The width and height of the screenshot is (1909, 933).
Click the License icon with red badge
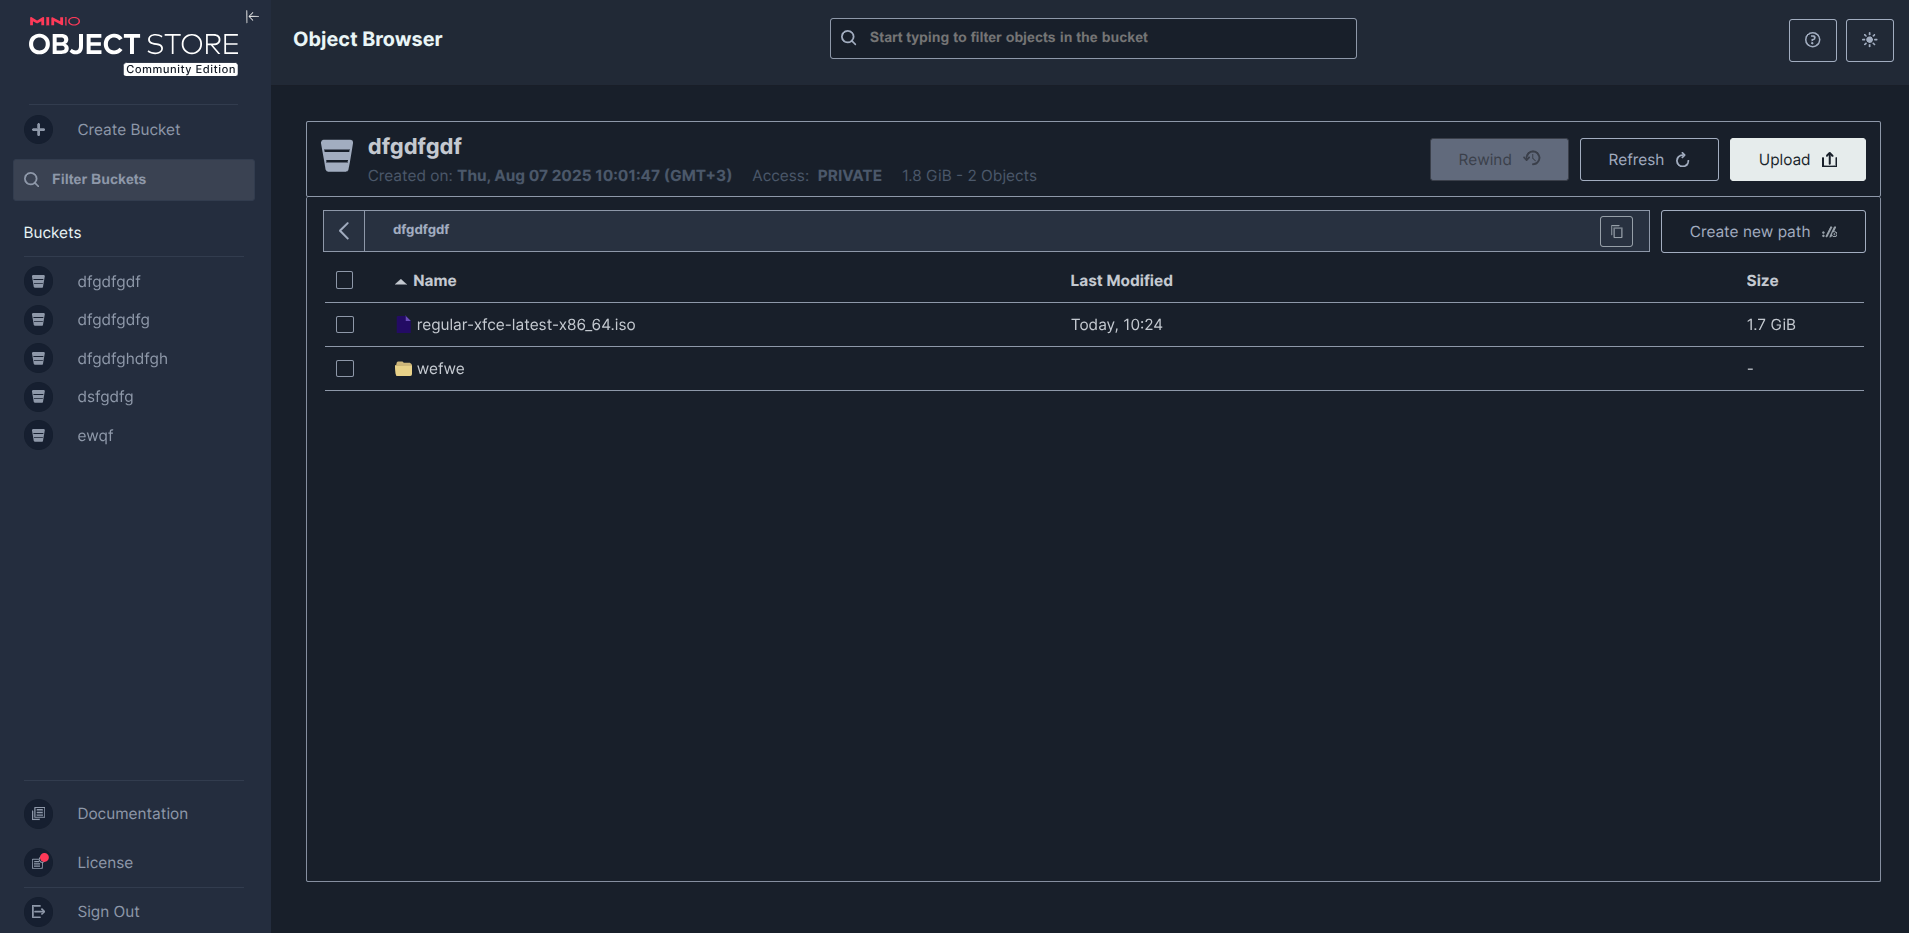click(x=38, y=863)
